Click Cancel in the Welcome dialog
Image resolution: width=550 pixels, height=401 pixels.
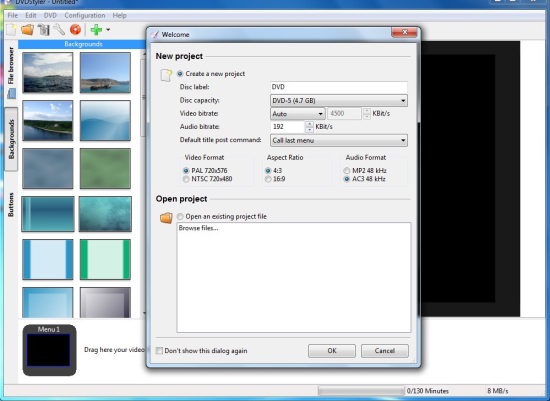tap(385, 351)
